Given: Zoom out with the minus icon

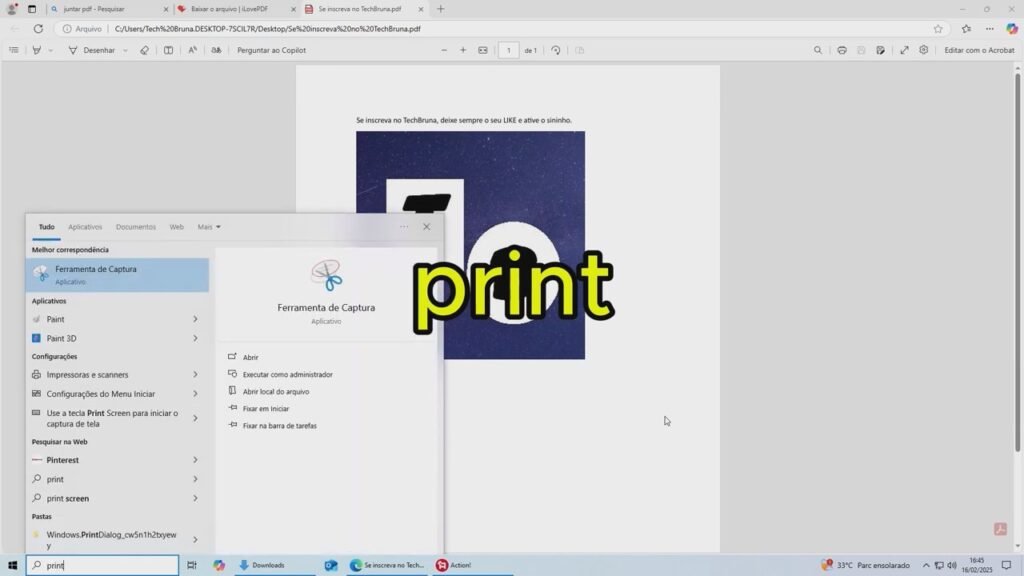Looking at the screenshot, I should (x=444, y=50).
